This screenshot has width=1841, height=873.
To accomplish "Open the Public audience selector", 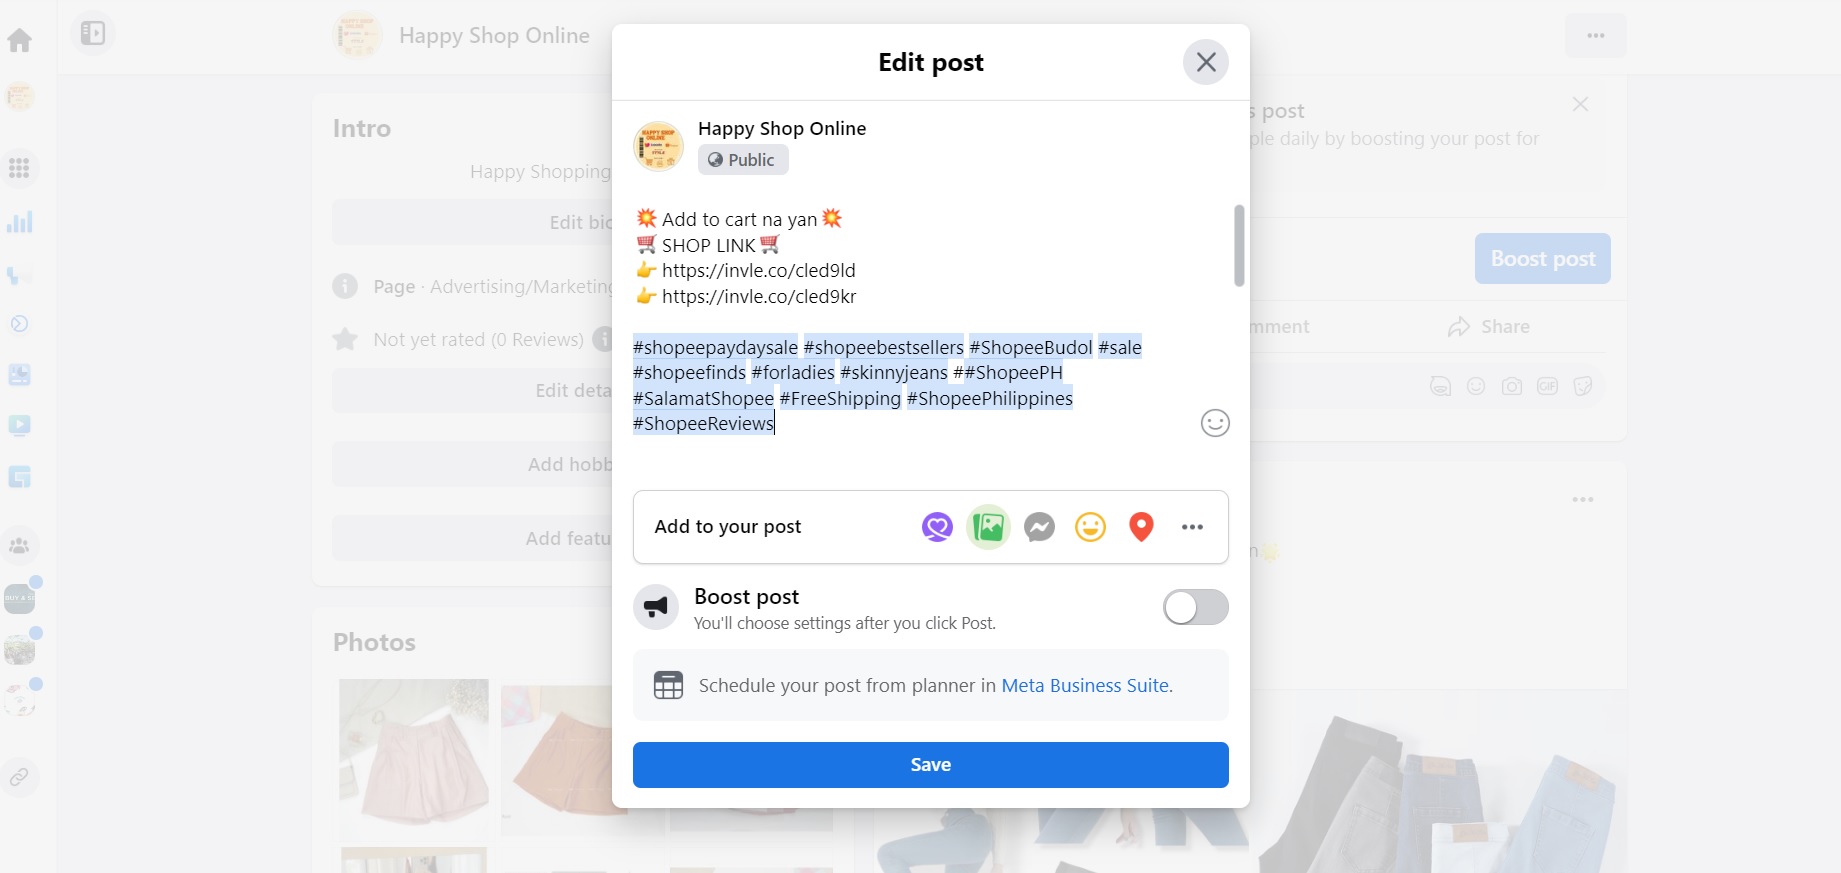I will pos(743,160).
